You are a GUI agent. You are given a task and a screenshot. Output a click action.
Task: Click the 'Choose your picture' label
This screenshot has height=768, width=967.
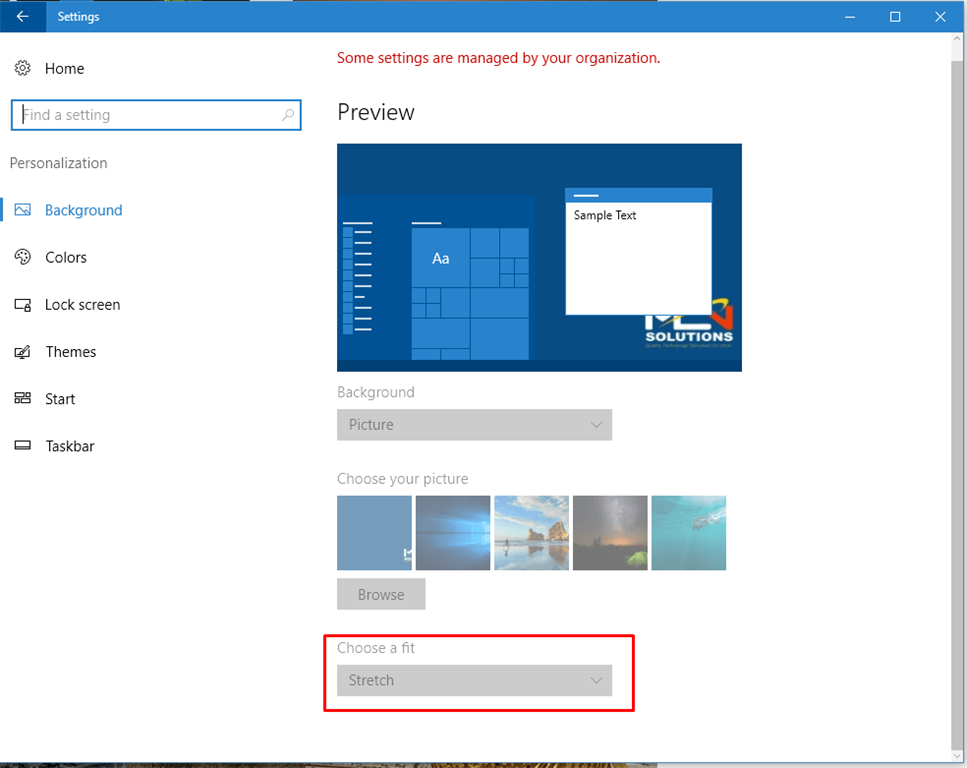(x=403, y=479)
